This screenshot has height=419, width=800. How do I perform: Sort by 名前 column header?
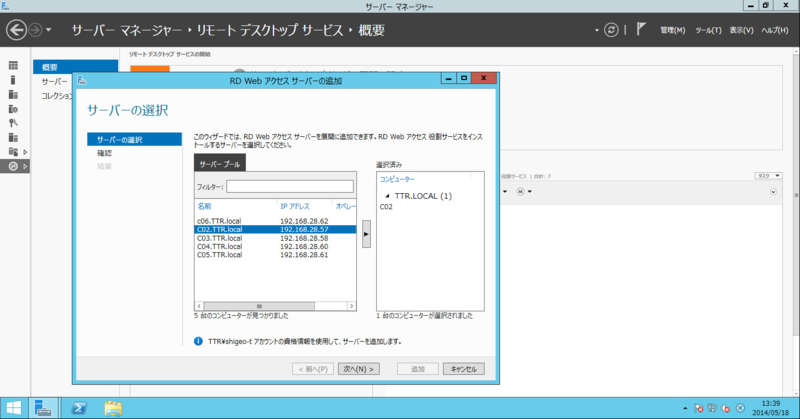click(204, 206)
